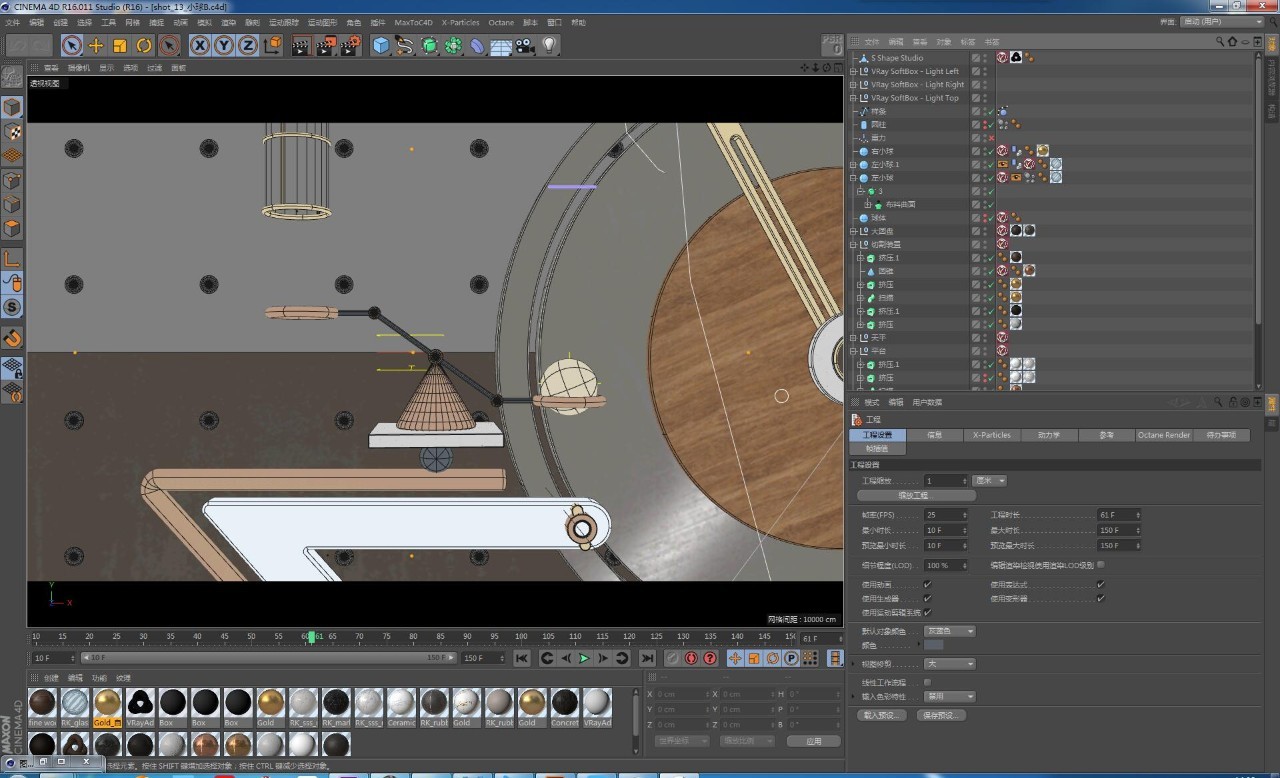This screenshot has width=1280, height=778.
Task: Click the S viewport solo icon
Action: (x=12, y=308)
